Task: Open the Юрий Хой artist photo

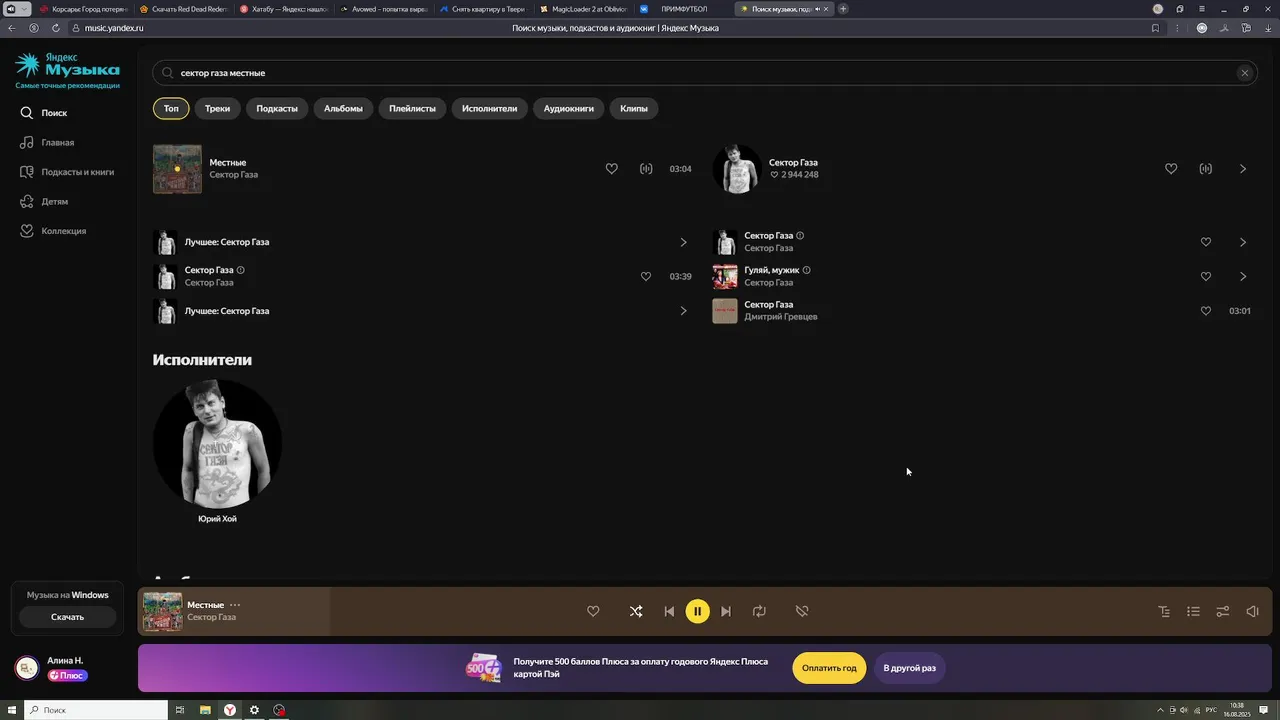Action: pos(217,443)
